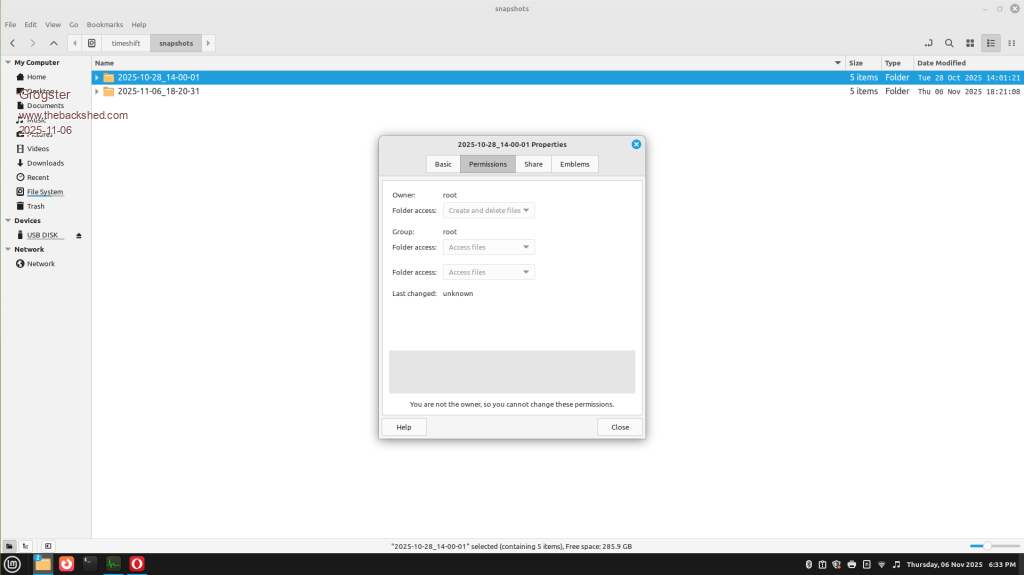Hide the sidebar using status bar button
The image size is (1024, 575).
coord(47,546)
